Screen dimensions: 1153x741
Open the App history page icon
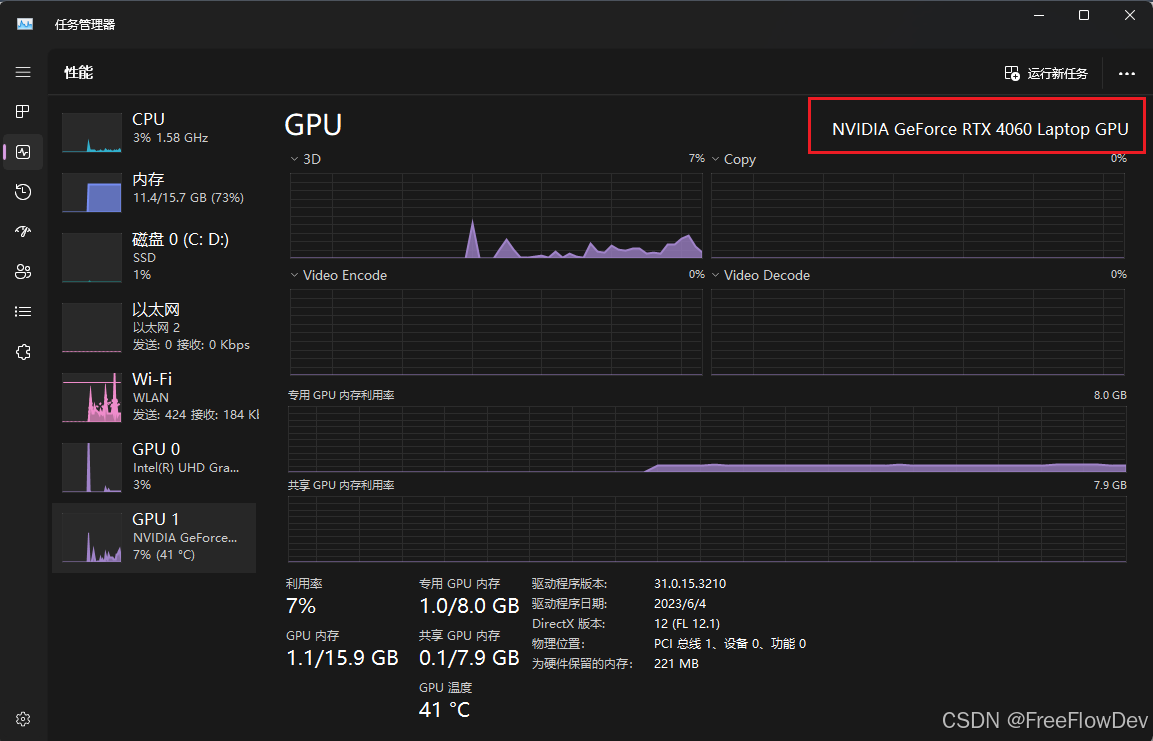pyautogui.click(x=23, y=192)
